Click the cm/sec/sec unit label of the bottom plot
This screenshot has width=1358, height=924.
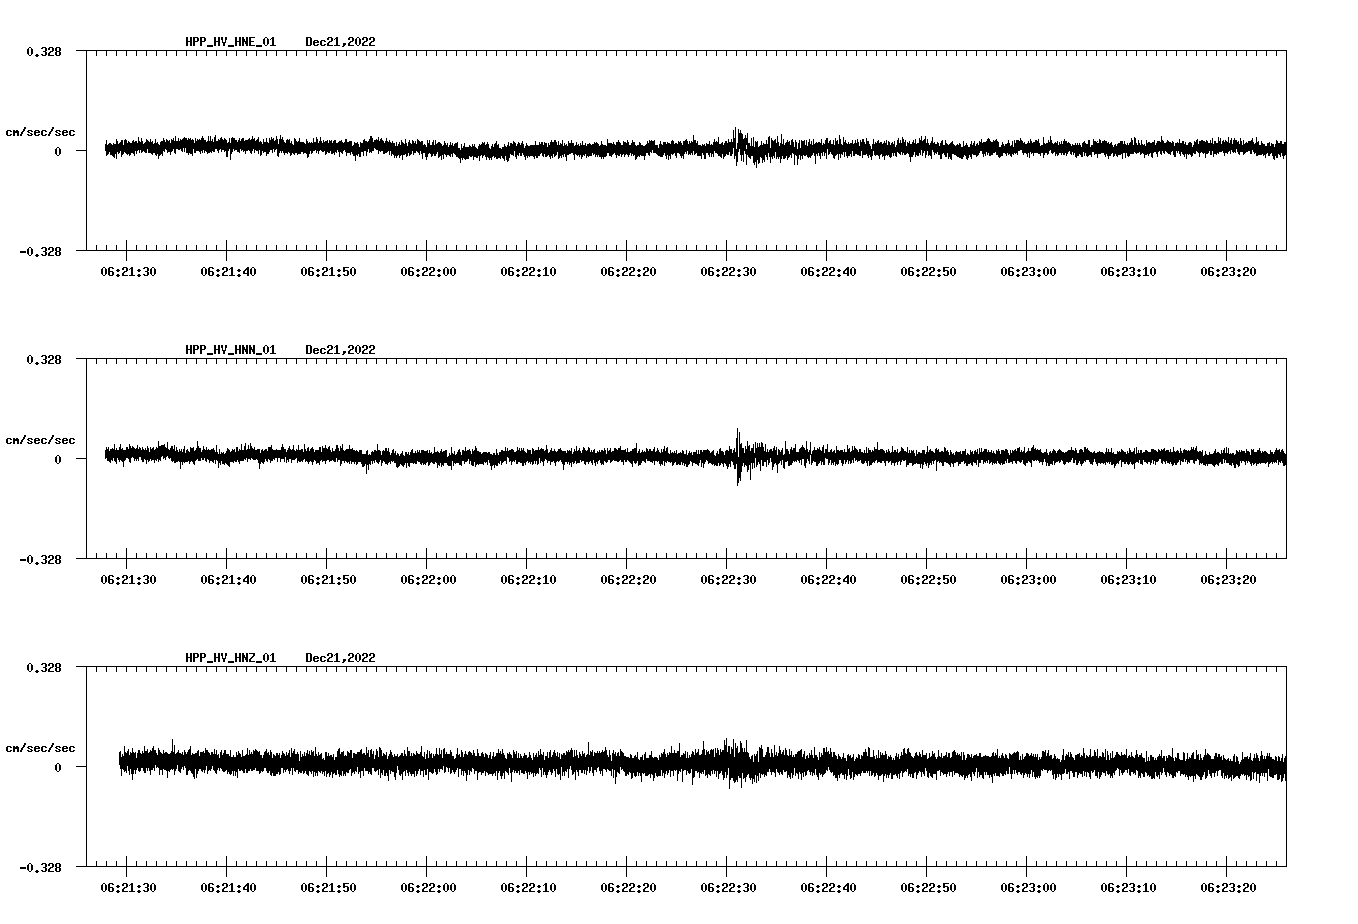click(40, 747)
